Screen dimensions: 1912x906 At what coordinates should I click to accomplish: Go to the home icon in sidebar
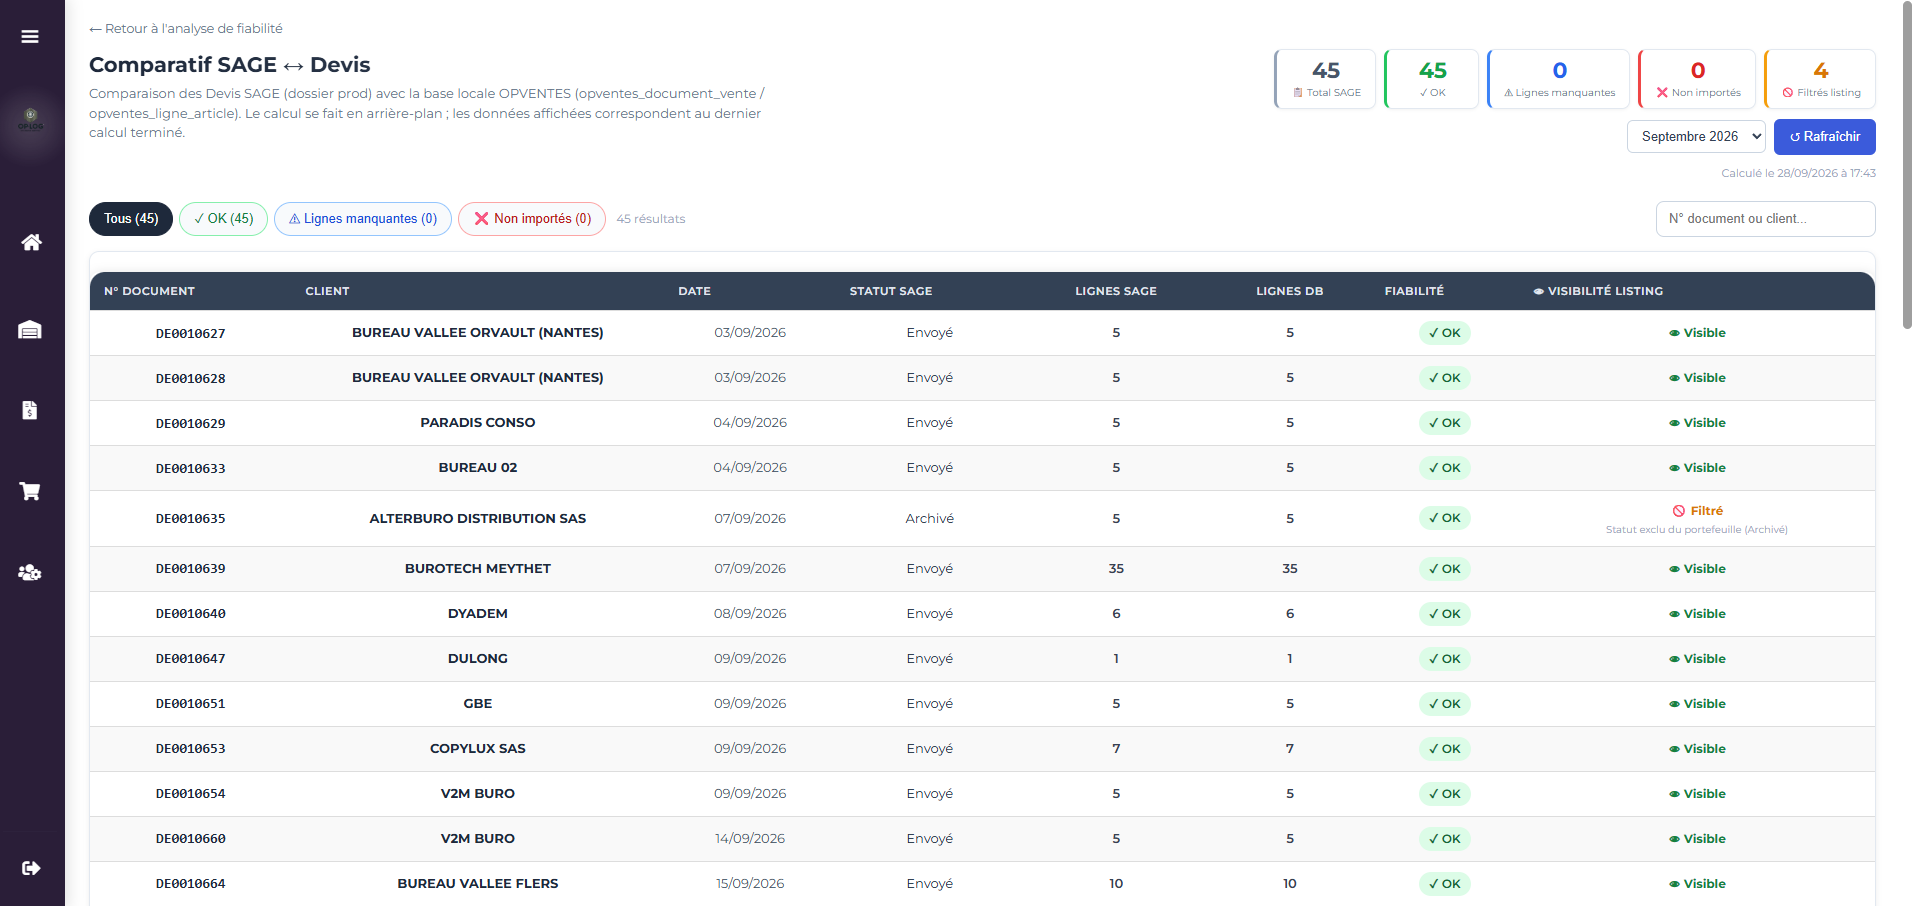point(31,242)
